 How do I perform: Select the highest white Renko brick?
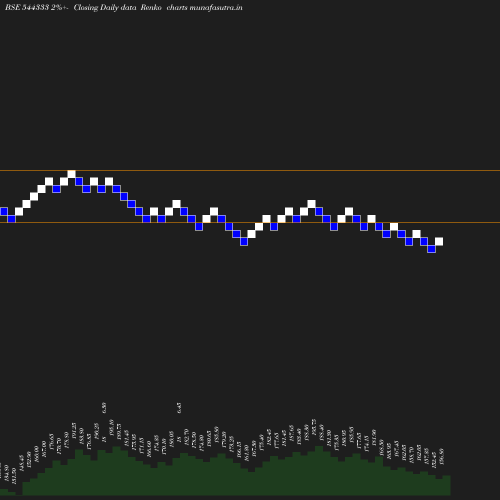(71, 174)
